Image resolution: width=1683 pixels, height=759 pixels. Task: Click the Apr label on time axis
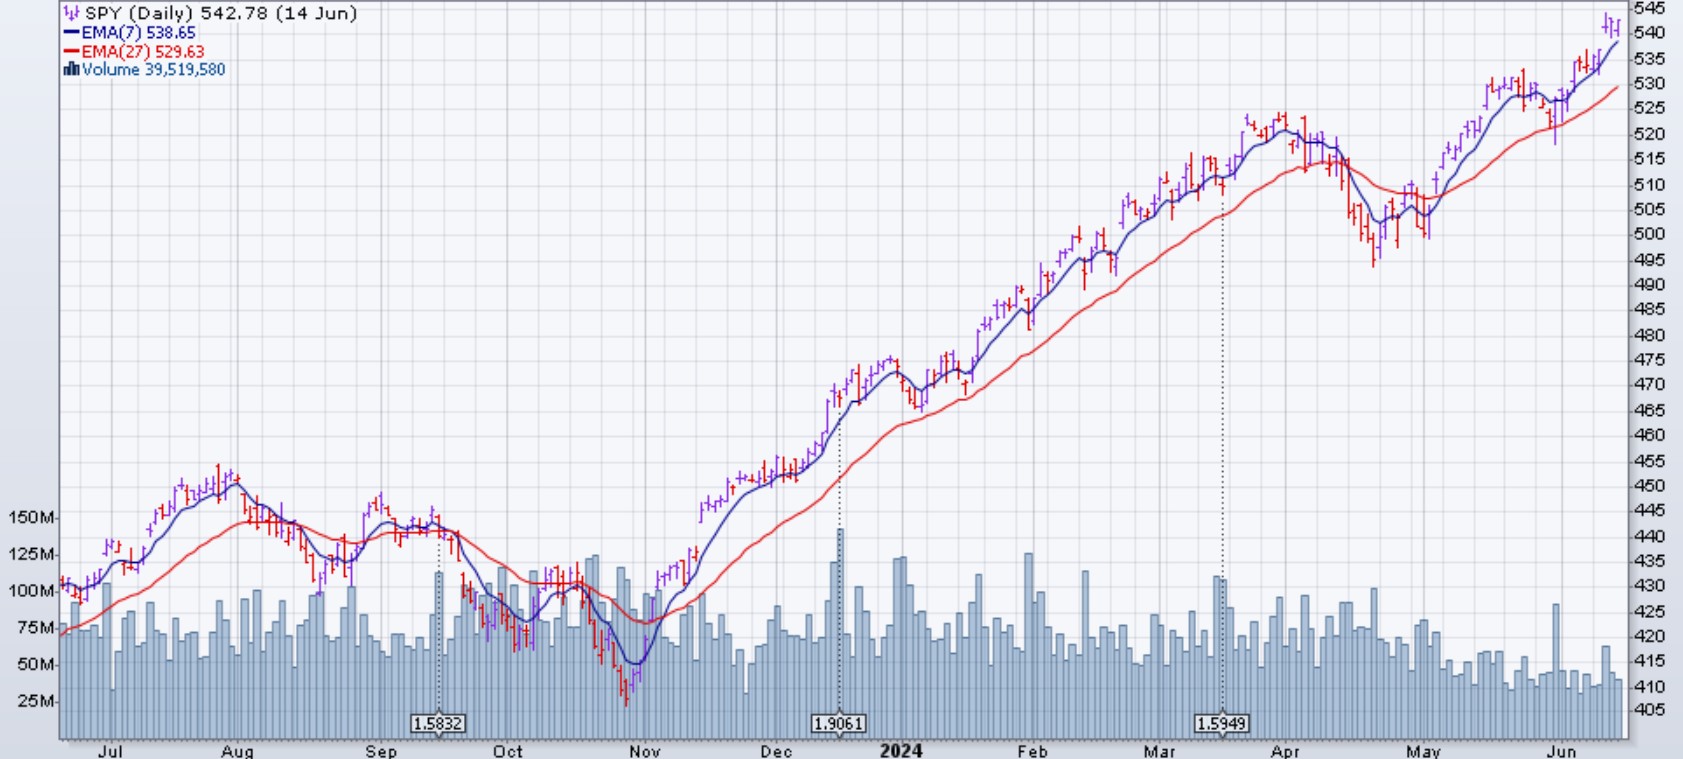pyautogui.click(x=1286, y=751)
